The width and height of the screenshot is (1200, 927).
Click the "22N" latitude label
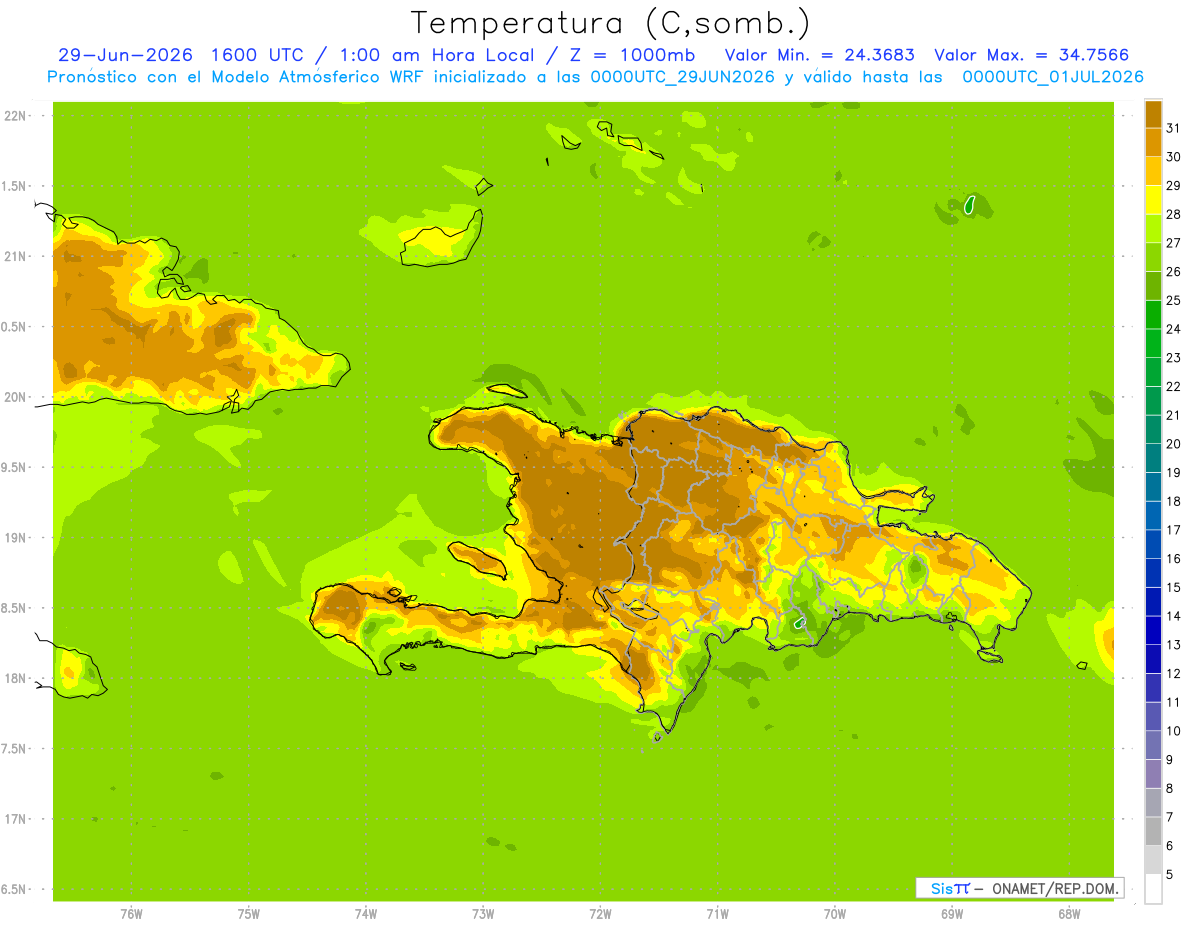pos(17,116)
